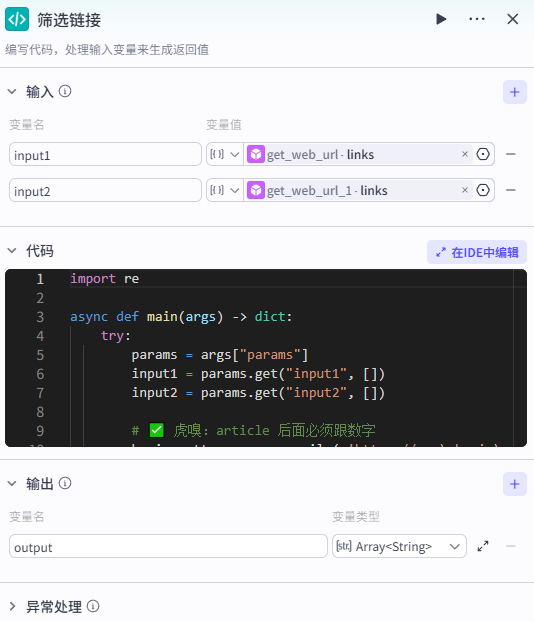Show info tooltip next to 输出

65,484
